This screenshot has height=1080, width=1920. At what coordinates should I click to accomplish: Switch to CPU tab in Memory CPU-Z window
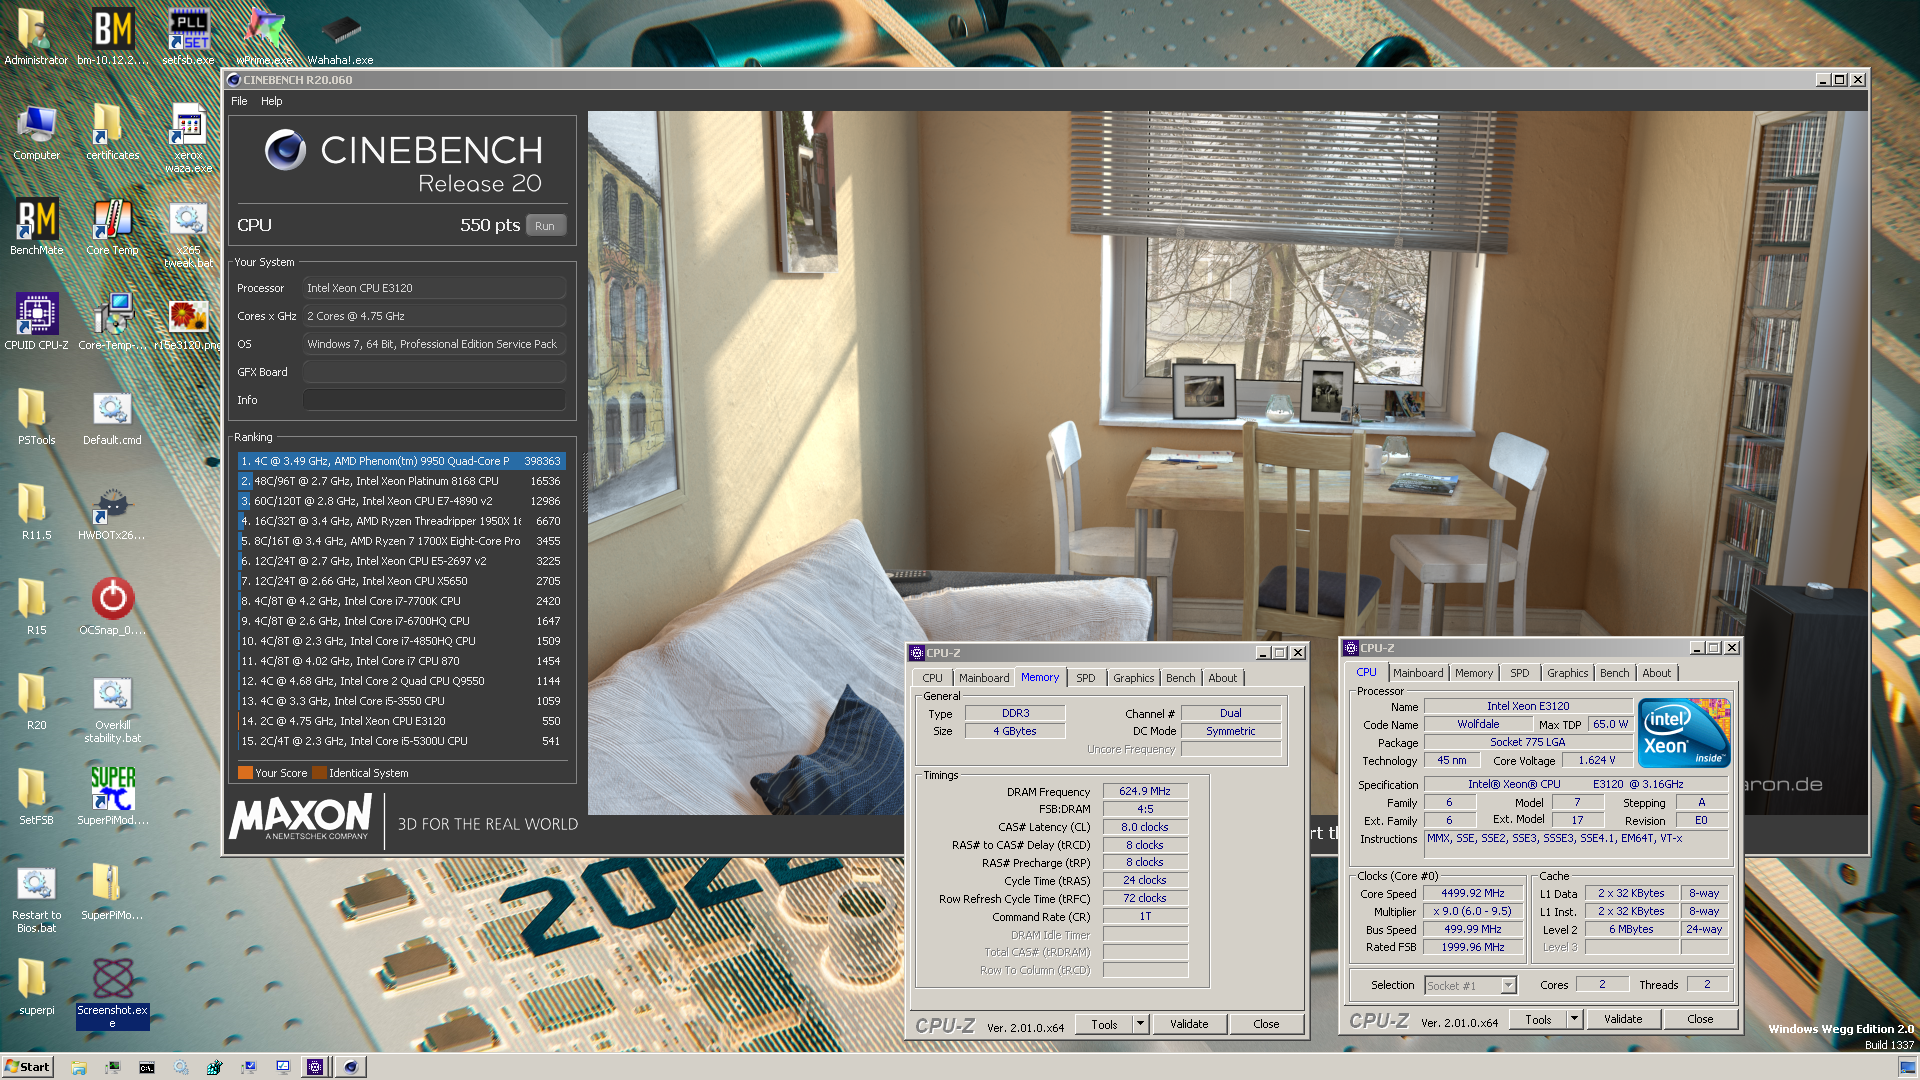pos(932,678)
